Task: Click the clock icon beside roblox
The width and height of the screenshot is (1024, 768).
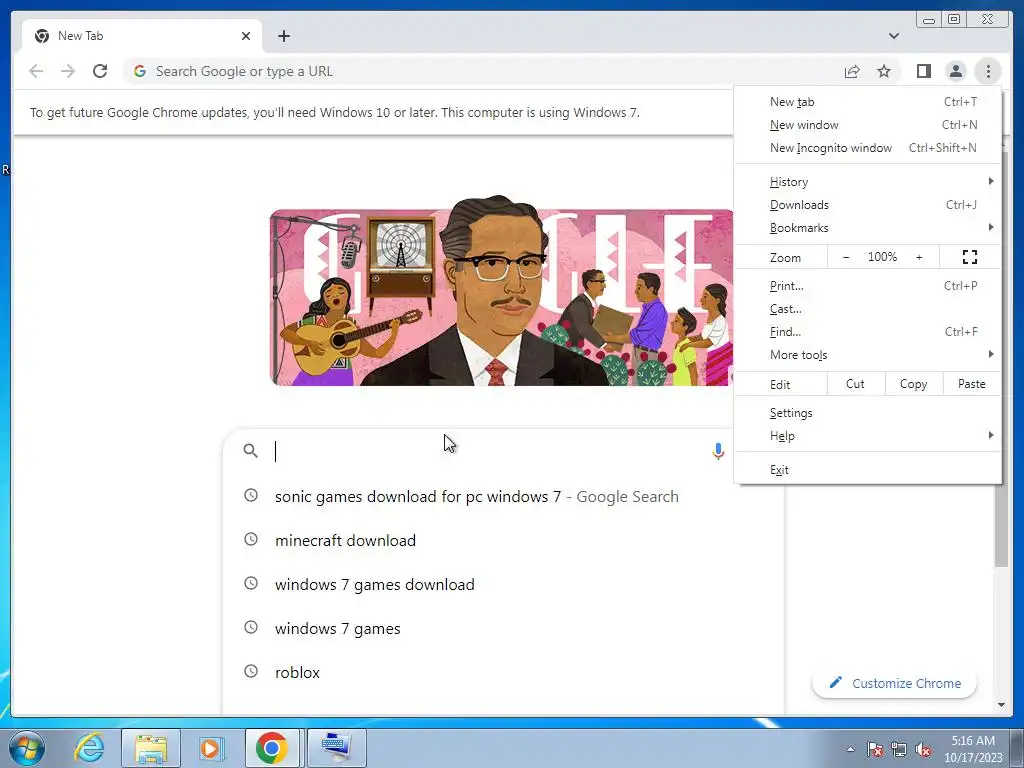Action: tap(251, 671)
